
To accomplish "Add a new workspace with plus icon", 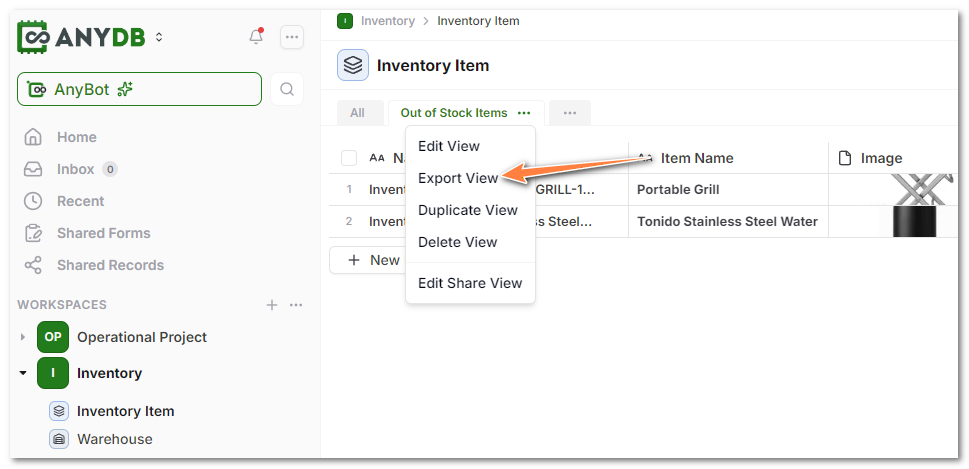I will click(272, 305).
